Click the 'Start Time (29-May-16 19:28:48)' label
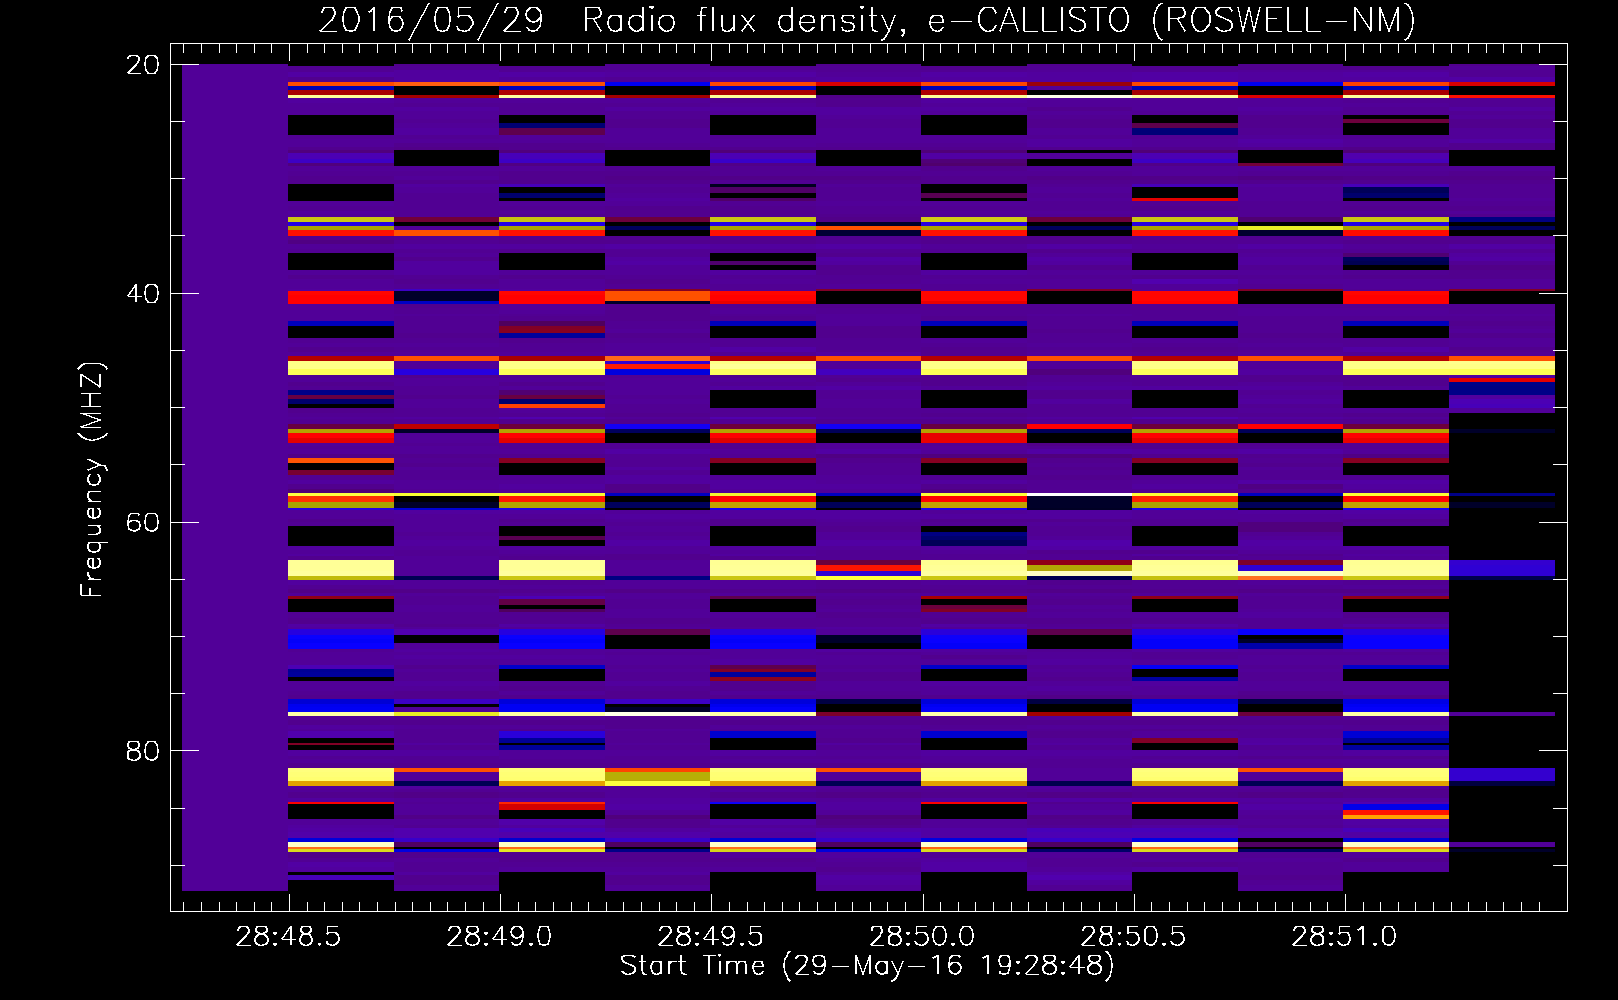1618x1000 pixels. [x=867, y=966]
